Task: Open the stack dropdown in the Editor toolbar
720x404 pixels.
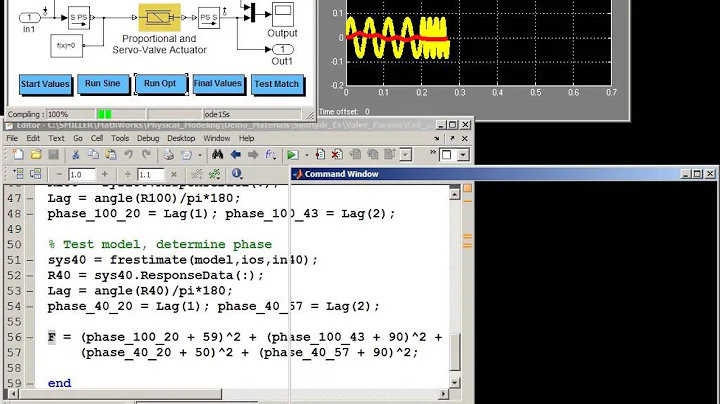Action: pos(405,155)
